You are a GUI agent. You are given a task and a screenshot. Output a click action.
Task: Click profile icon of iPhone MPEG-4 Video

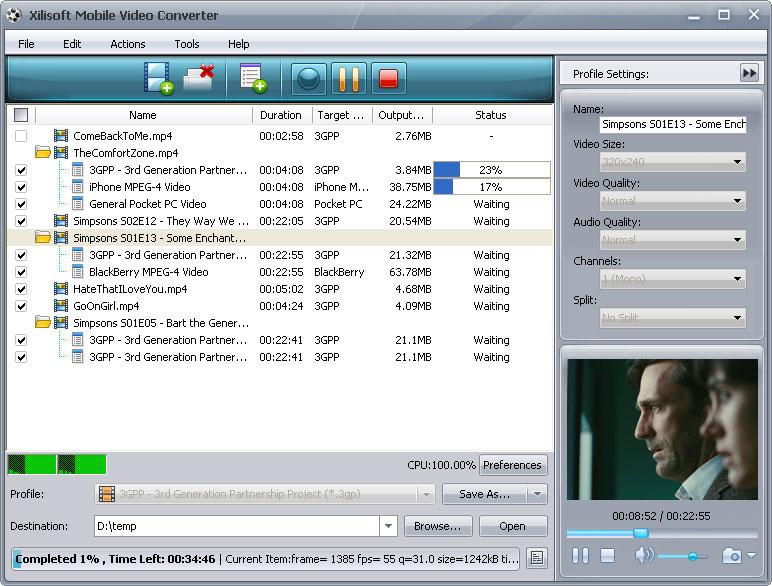click(x=77, y=187)
